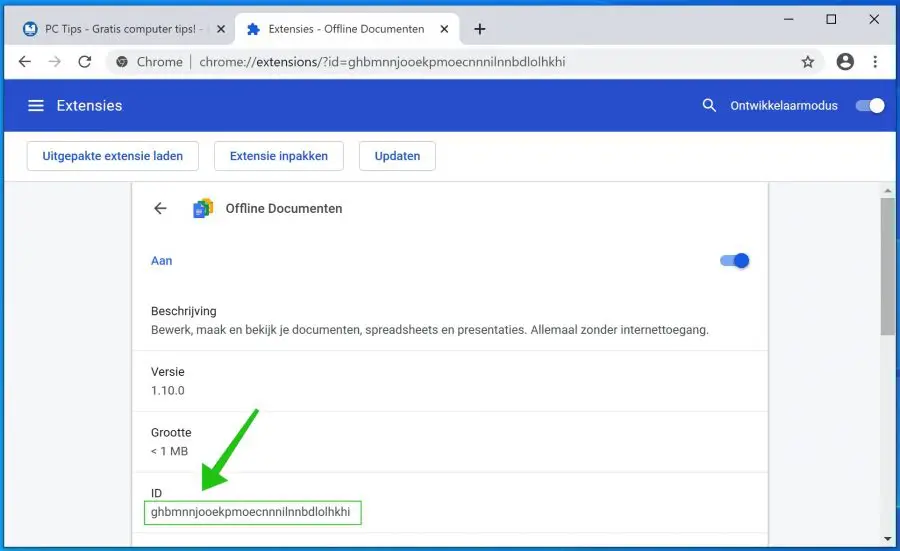Click the Chrome site info icon

pos(122,61)
